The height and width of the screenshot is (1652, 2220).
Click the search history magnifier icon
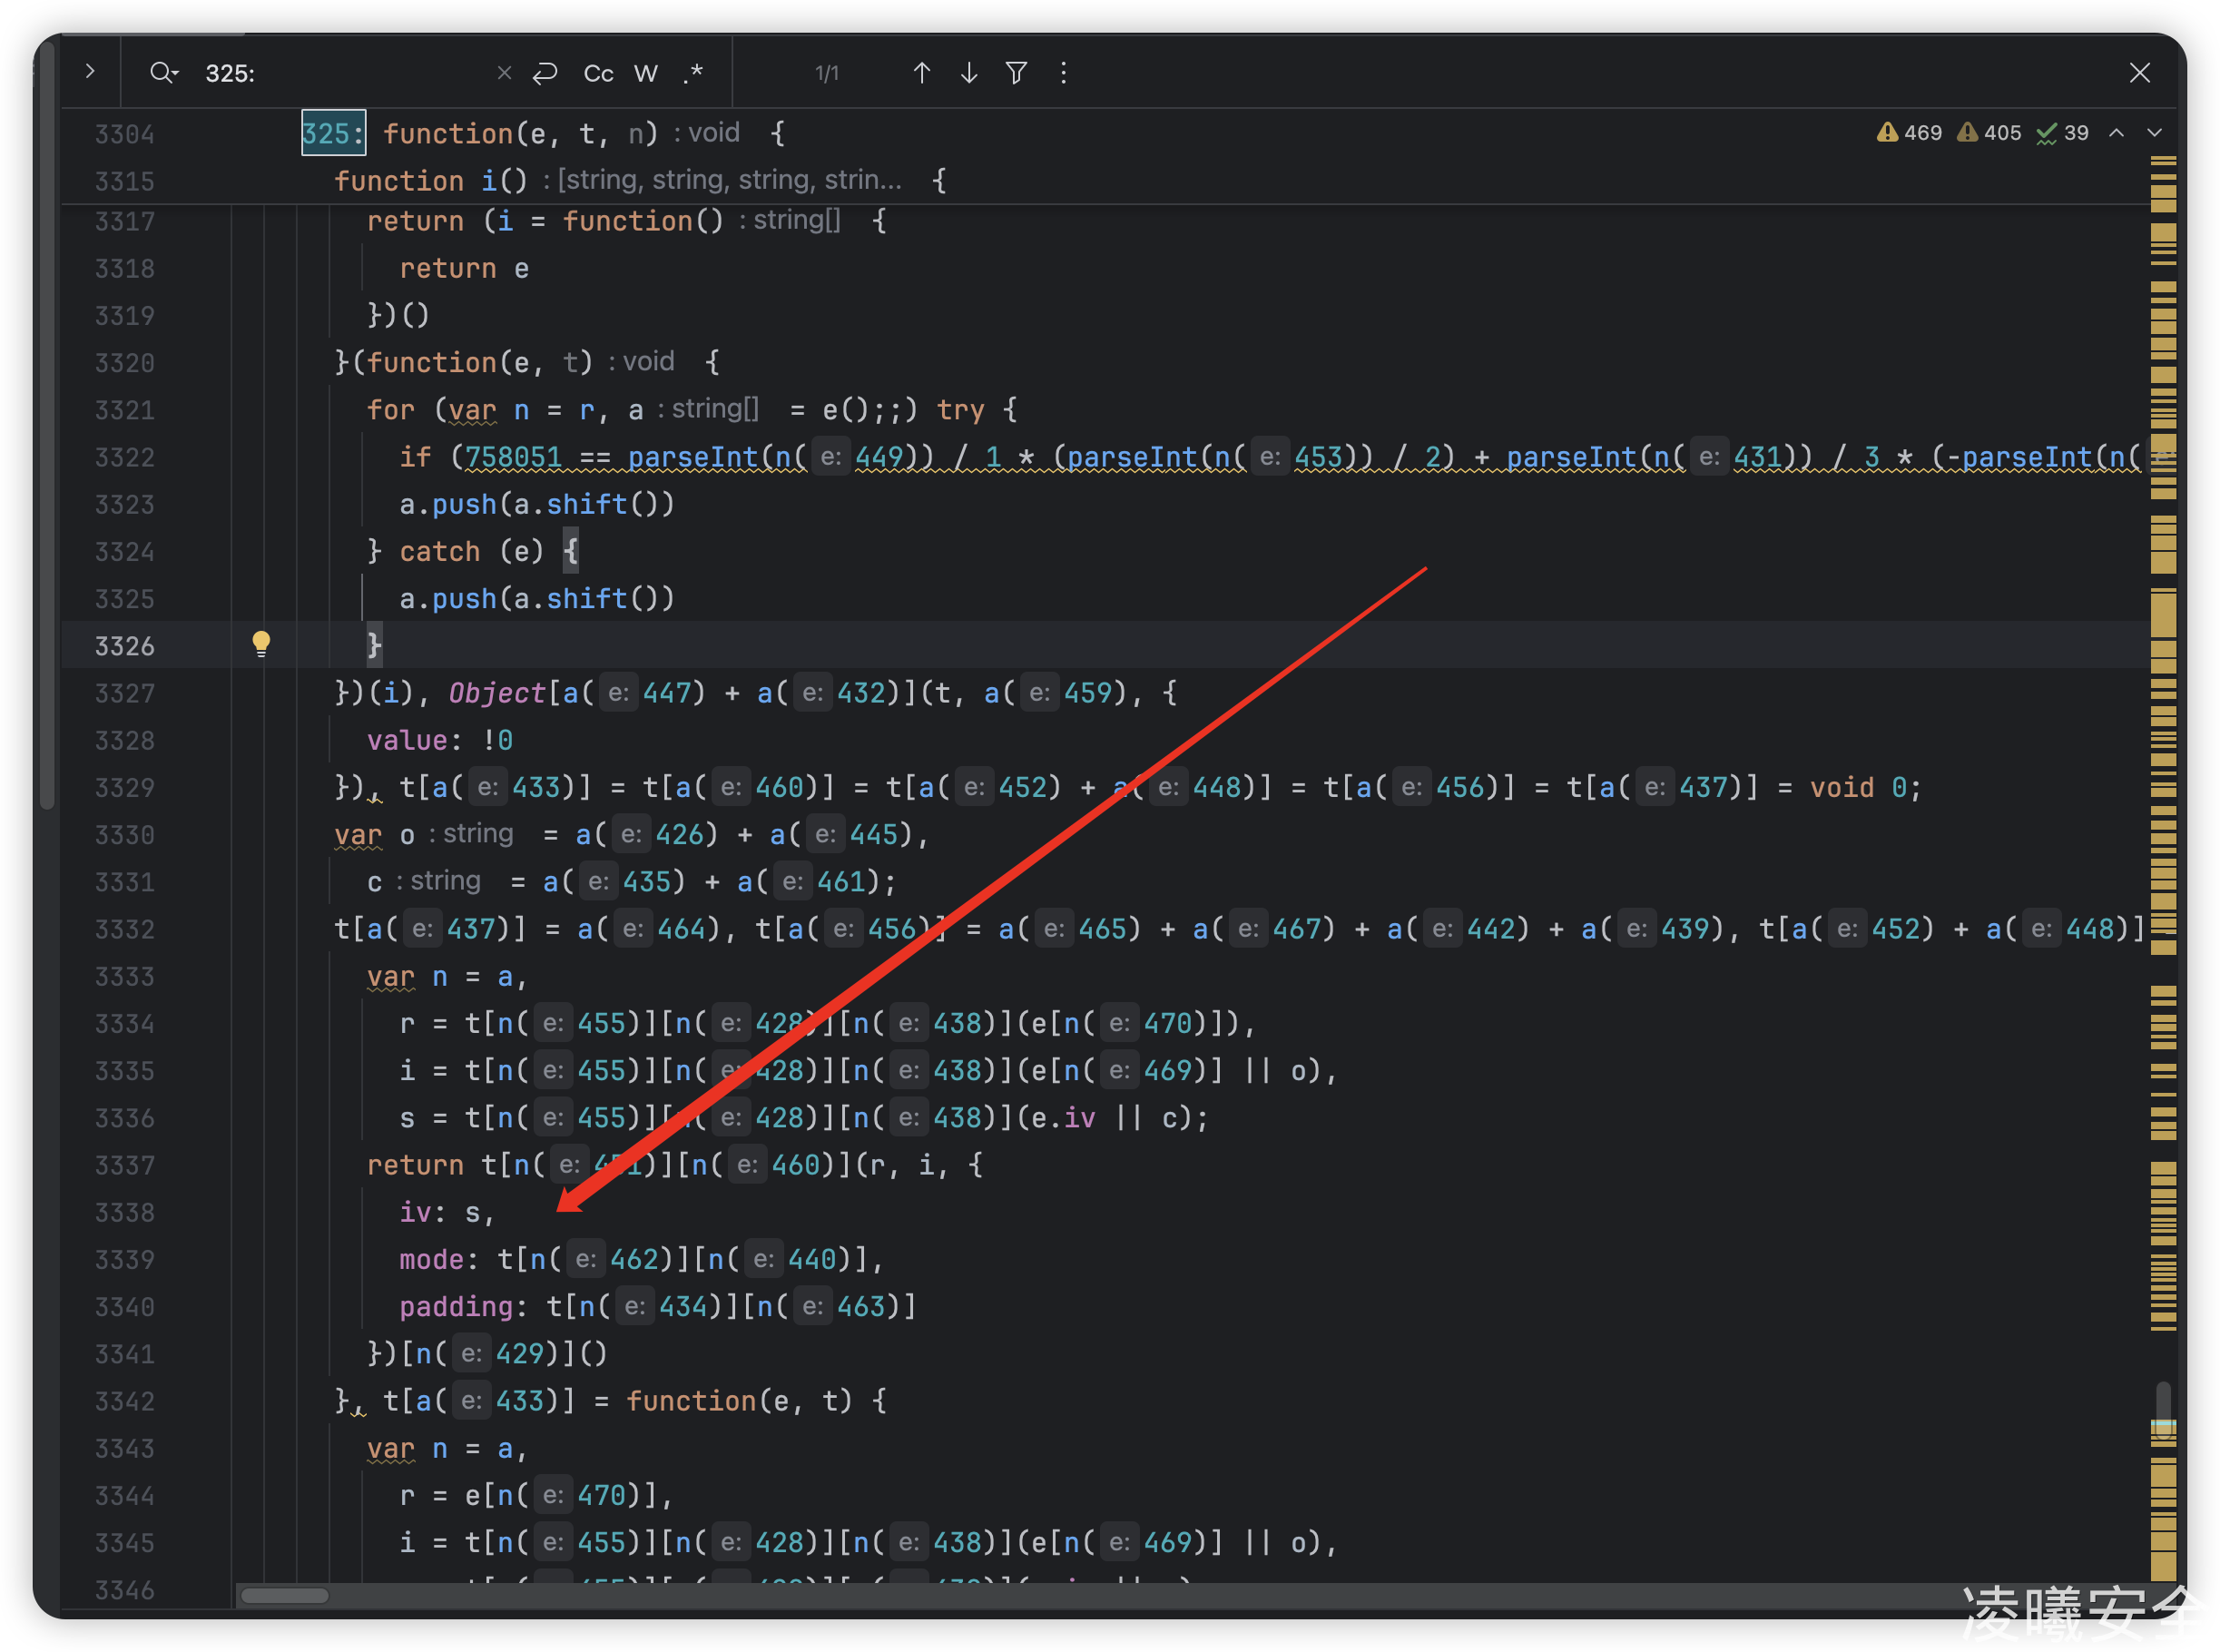tap(163, 73)
